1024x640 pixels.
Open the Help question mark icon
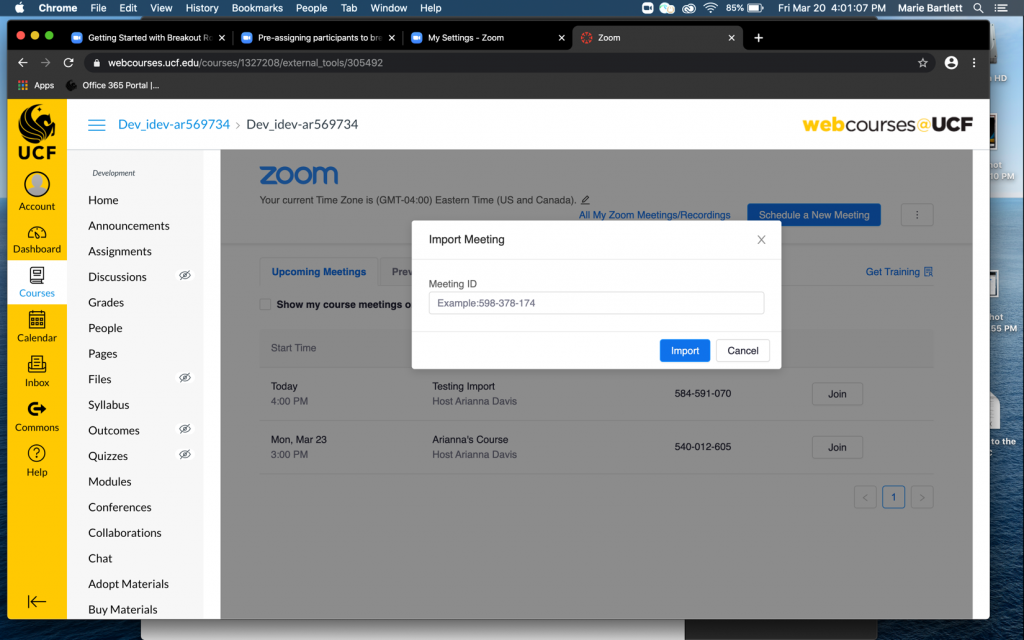[x=37, y=454]
